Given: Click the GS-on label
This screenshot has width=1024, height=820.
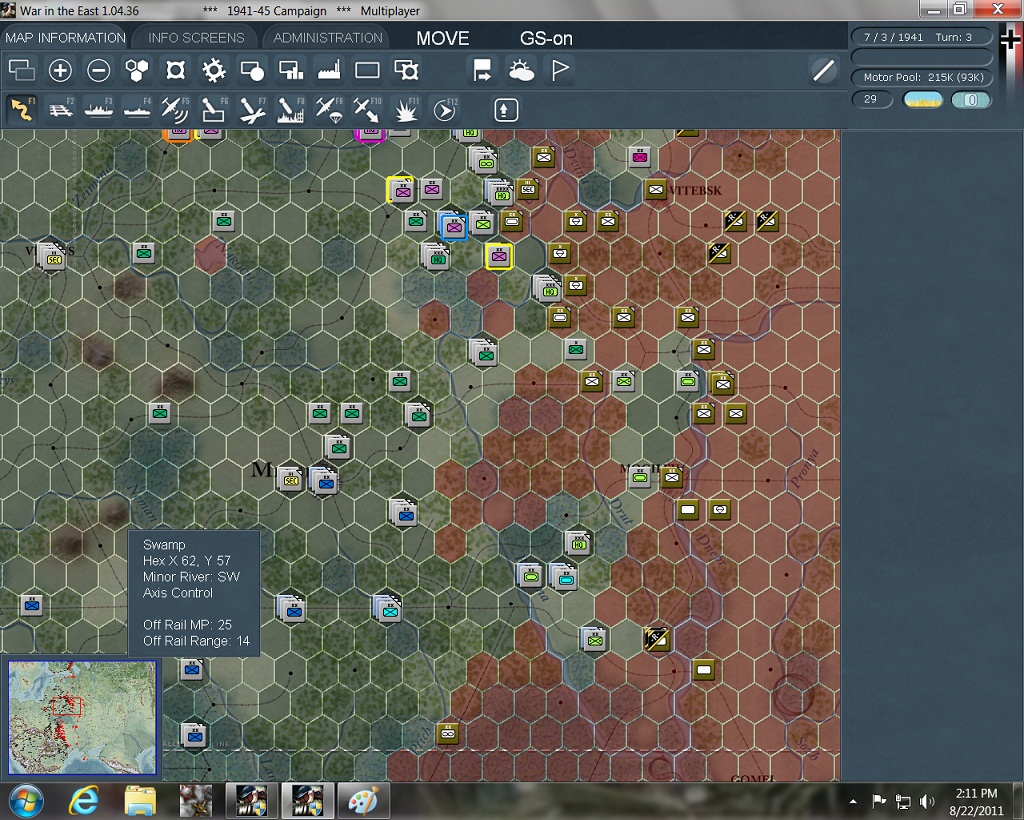Looking at the screenshot, I should [x=546, y=39].
